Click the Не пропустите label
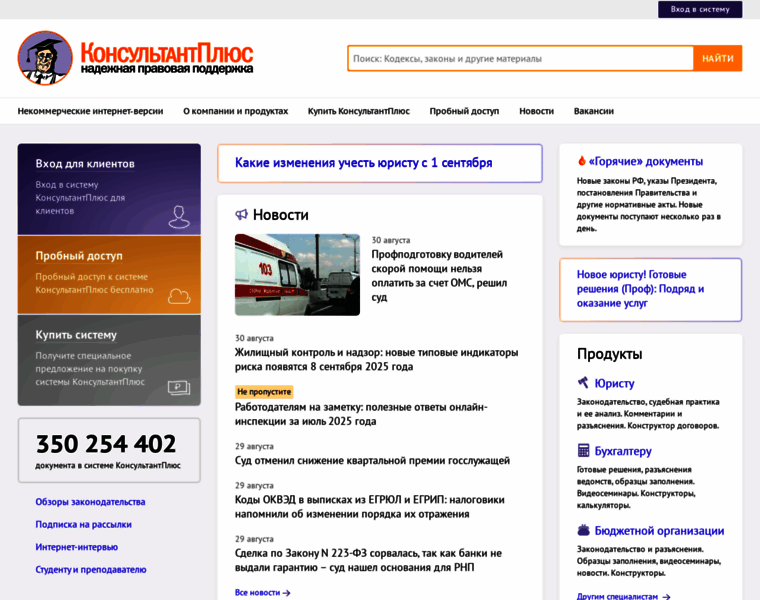The width and height of the screenshot is (760, 600). click(x=264, y=392)
